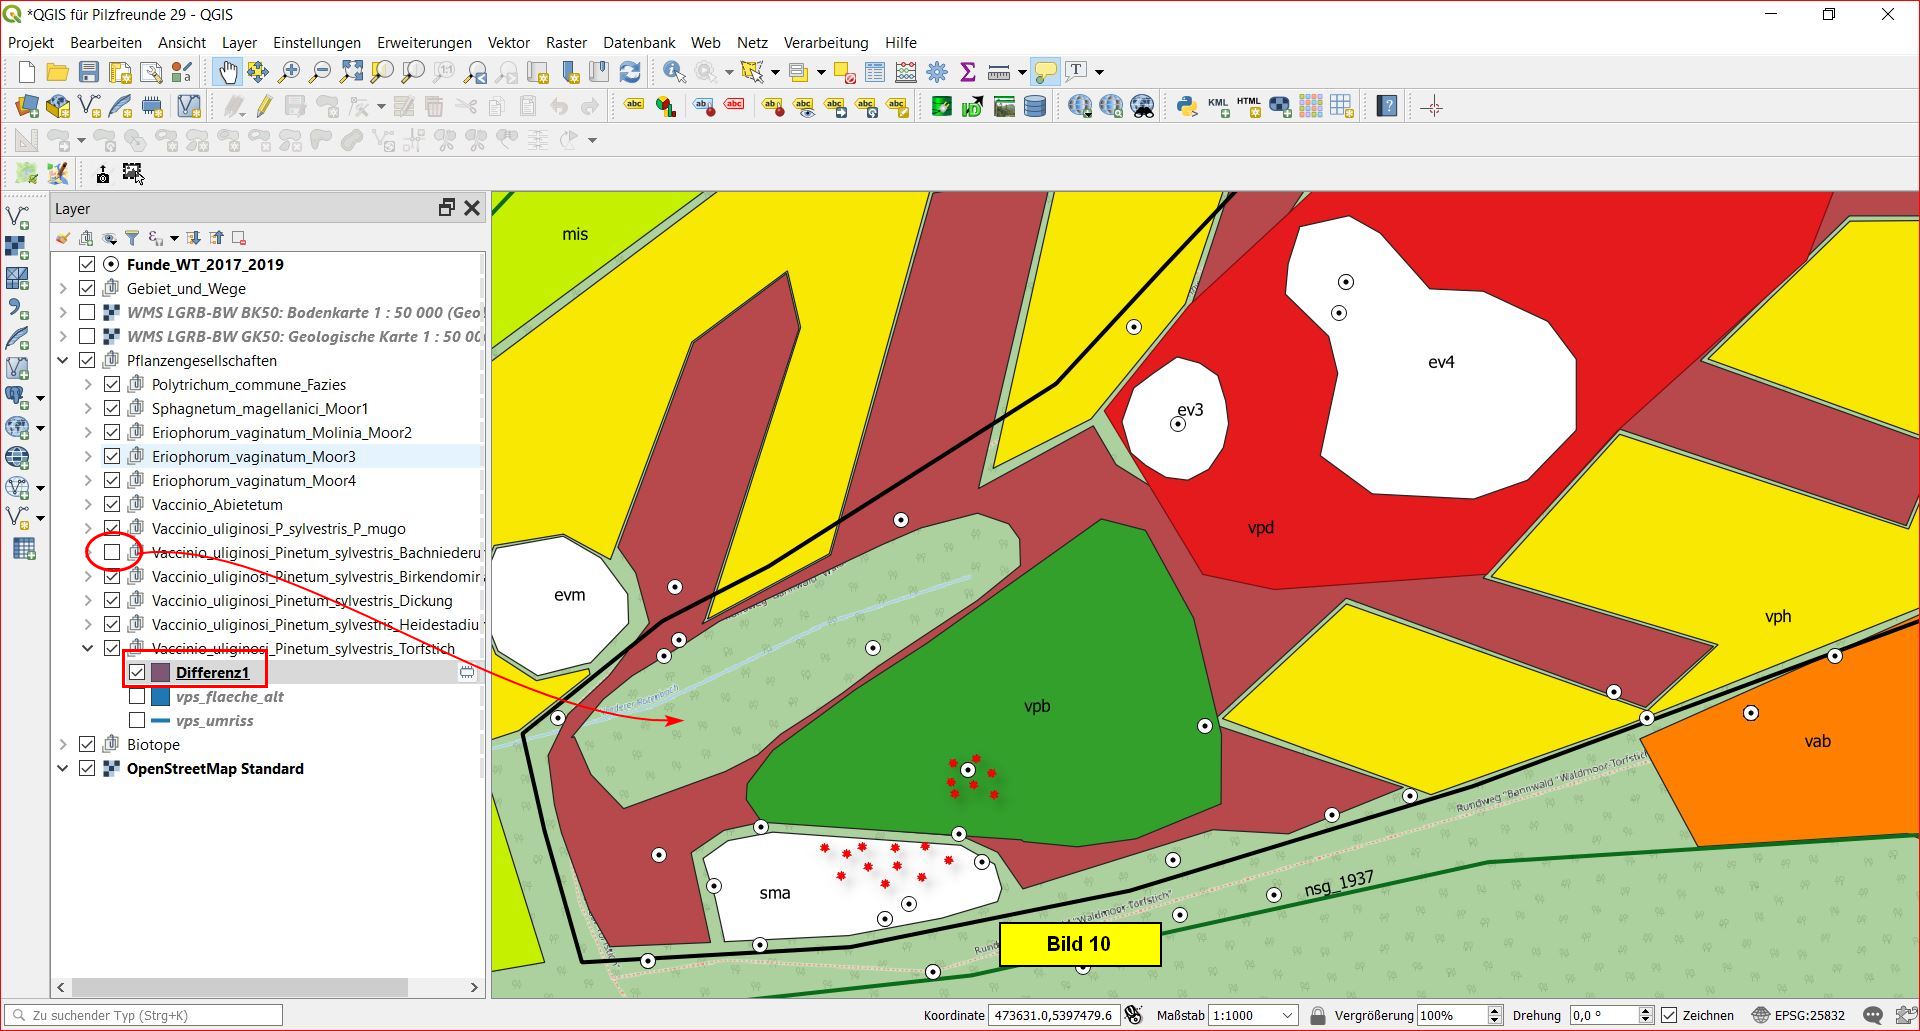Click the EPSG:25832 CRS button

point(1798,1015)
